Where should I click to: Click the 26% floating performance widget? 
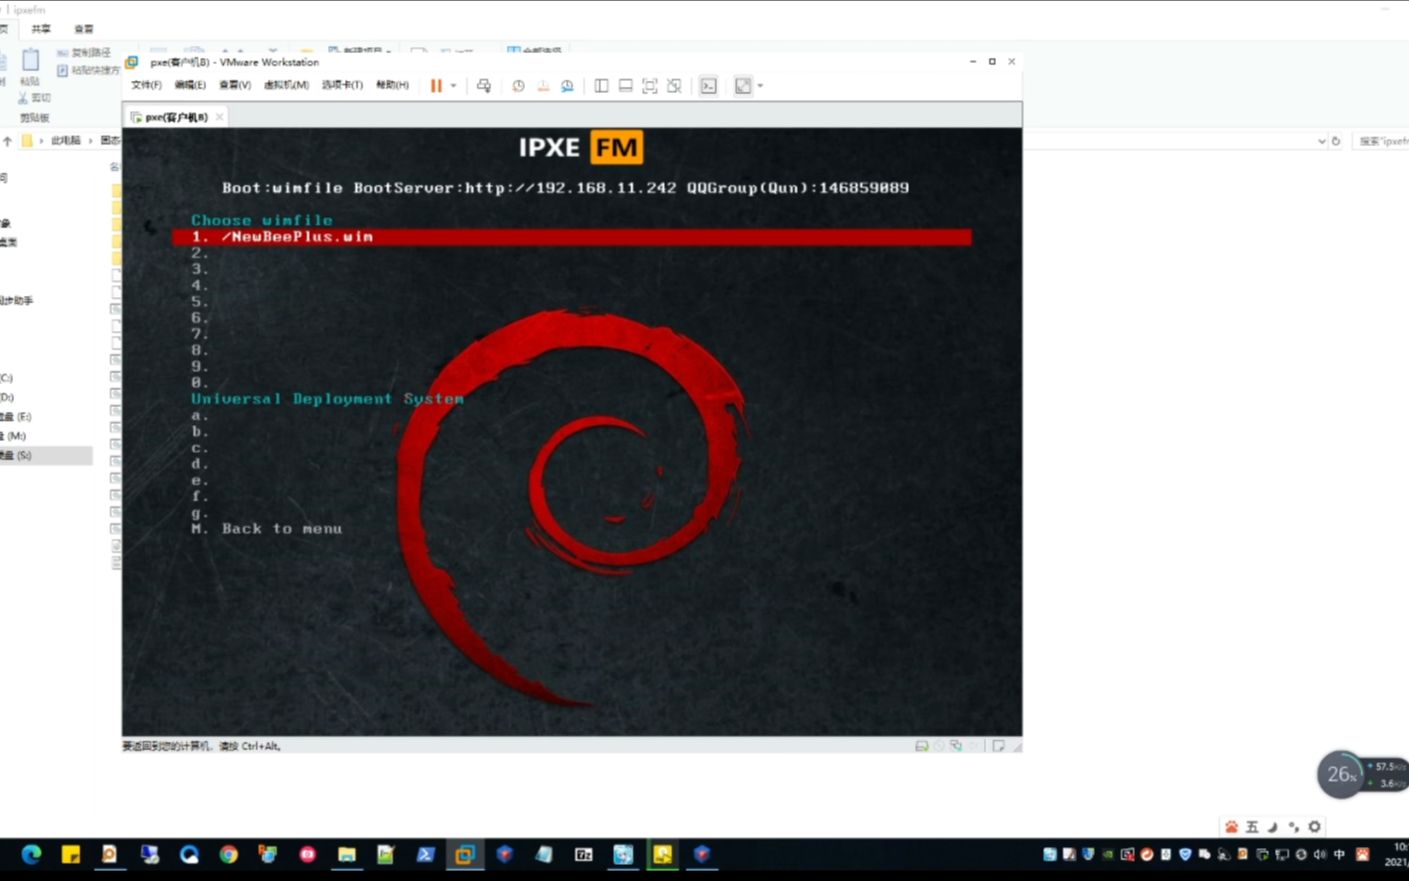(x=1341, y=775)
